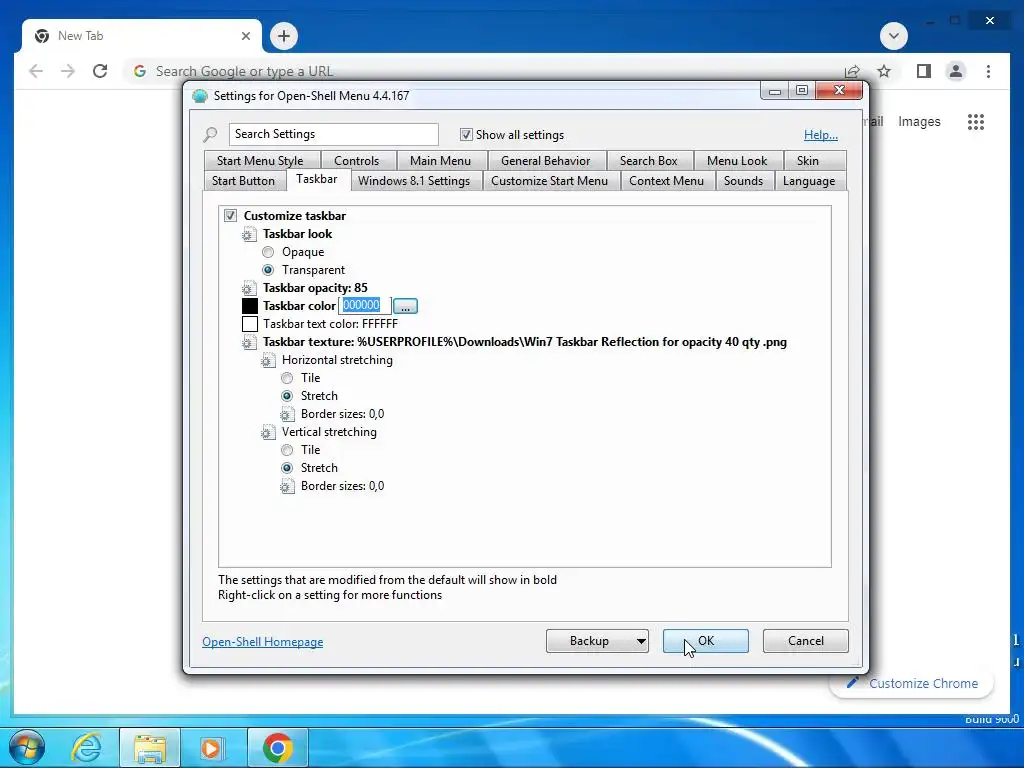Choose Stretch under Horizontal stretching
The width and height of the screenshot is (1024, 768).
click(287, 396)
